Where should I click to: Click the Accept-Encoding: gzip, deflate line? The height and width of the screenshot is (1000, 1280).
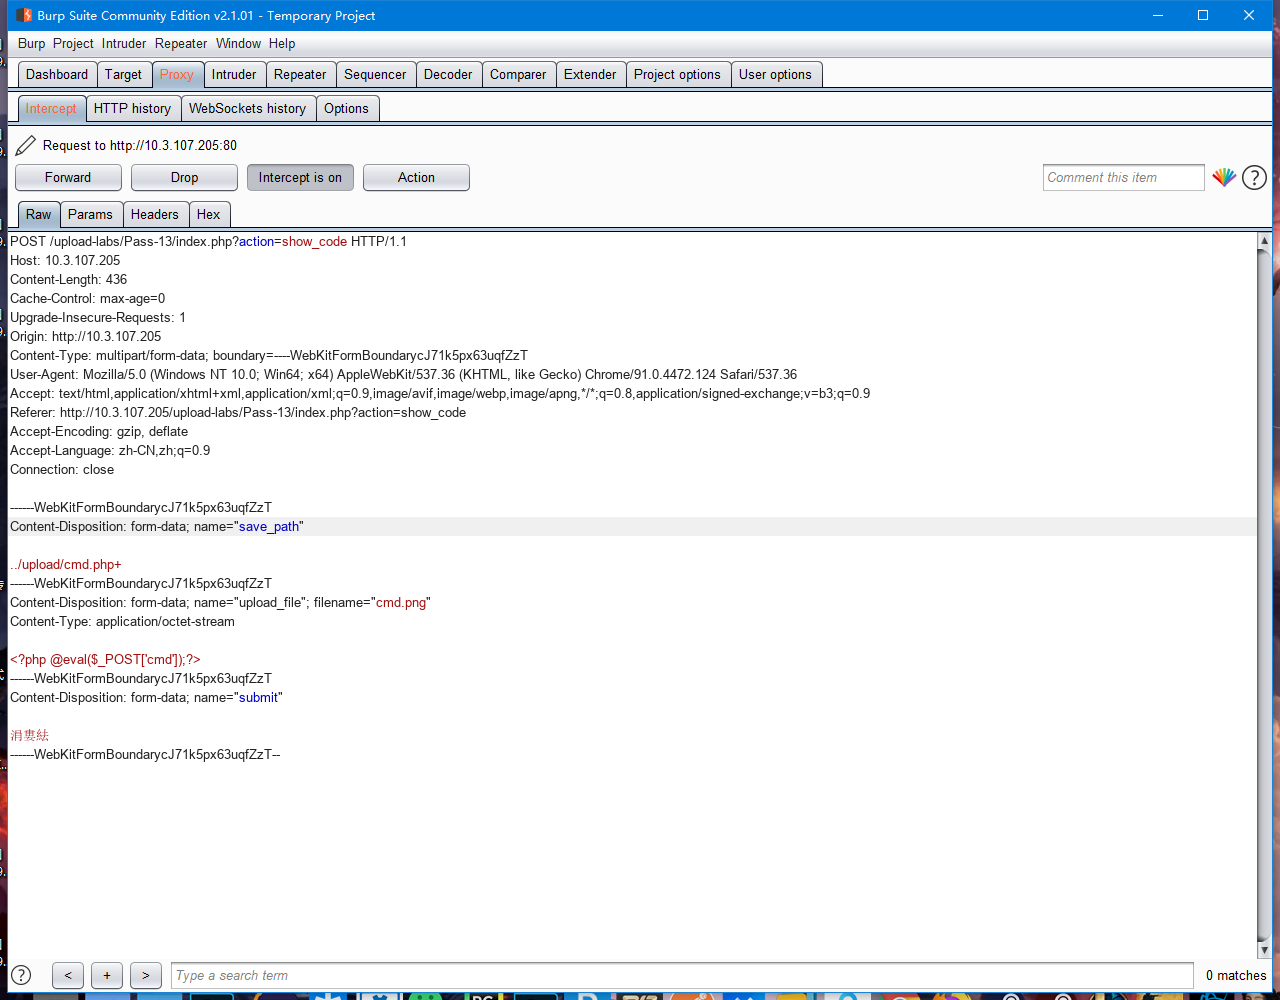coord(99,431)
